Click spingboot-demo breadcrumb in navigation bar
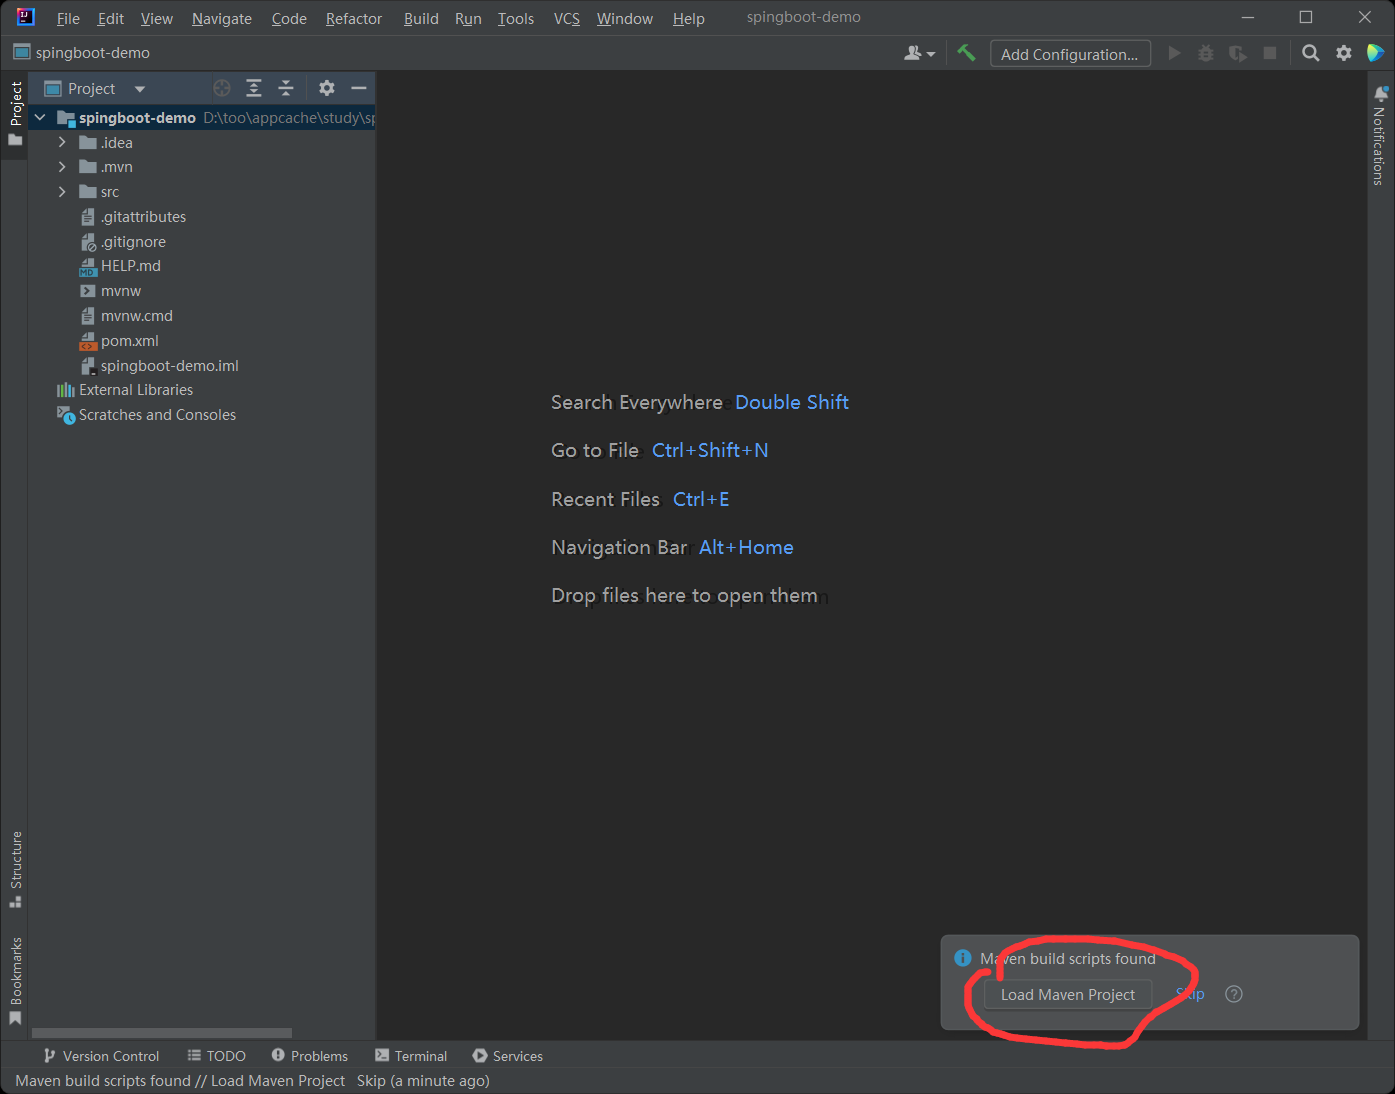Viewport: 1395px width, 1094px height. (82, 52)
